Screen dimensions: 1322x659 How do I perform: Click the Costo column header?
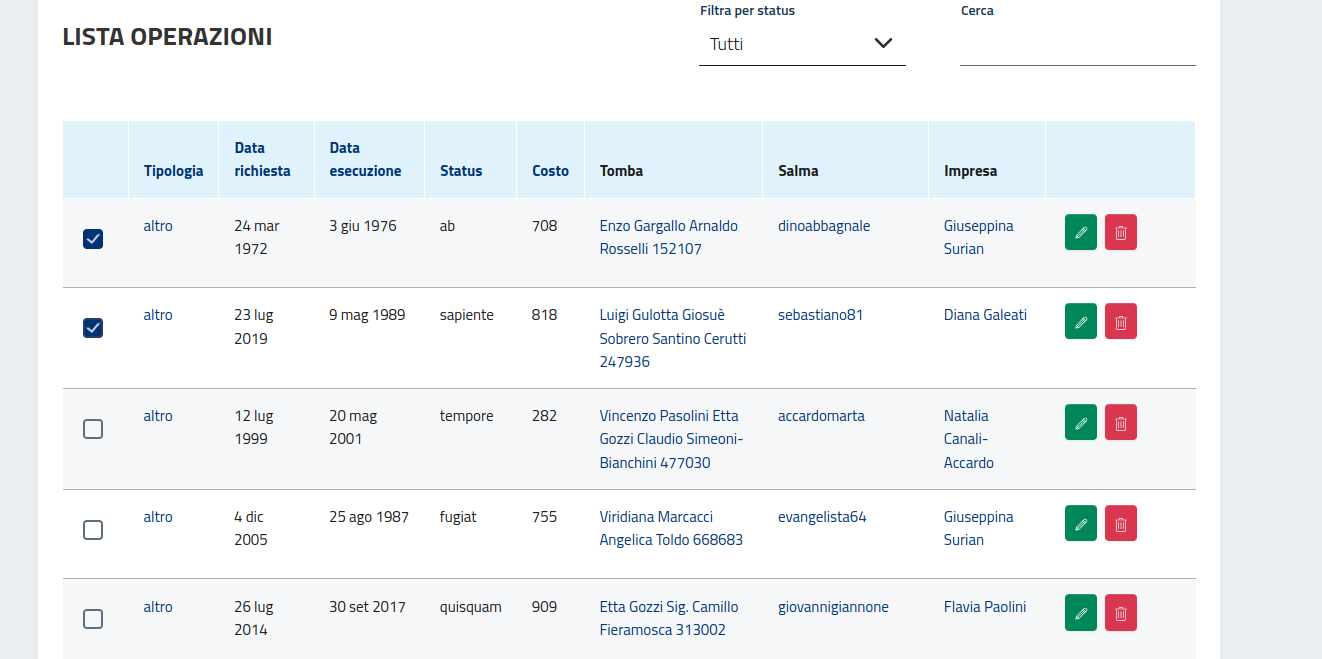click(550, 171)
